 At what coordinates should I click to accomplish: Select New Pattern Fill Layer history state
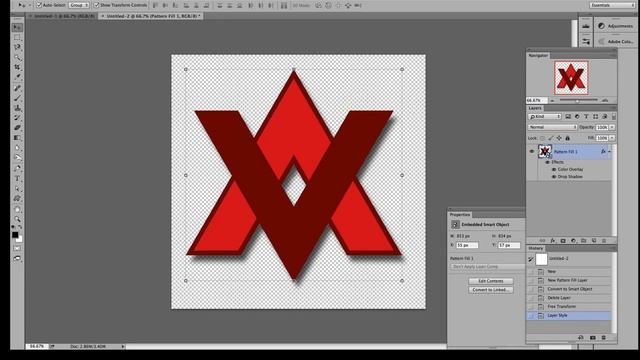pos(569,280)
